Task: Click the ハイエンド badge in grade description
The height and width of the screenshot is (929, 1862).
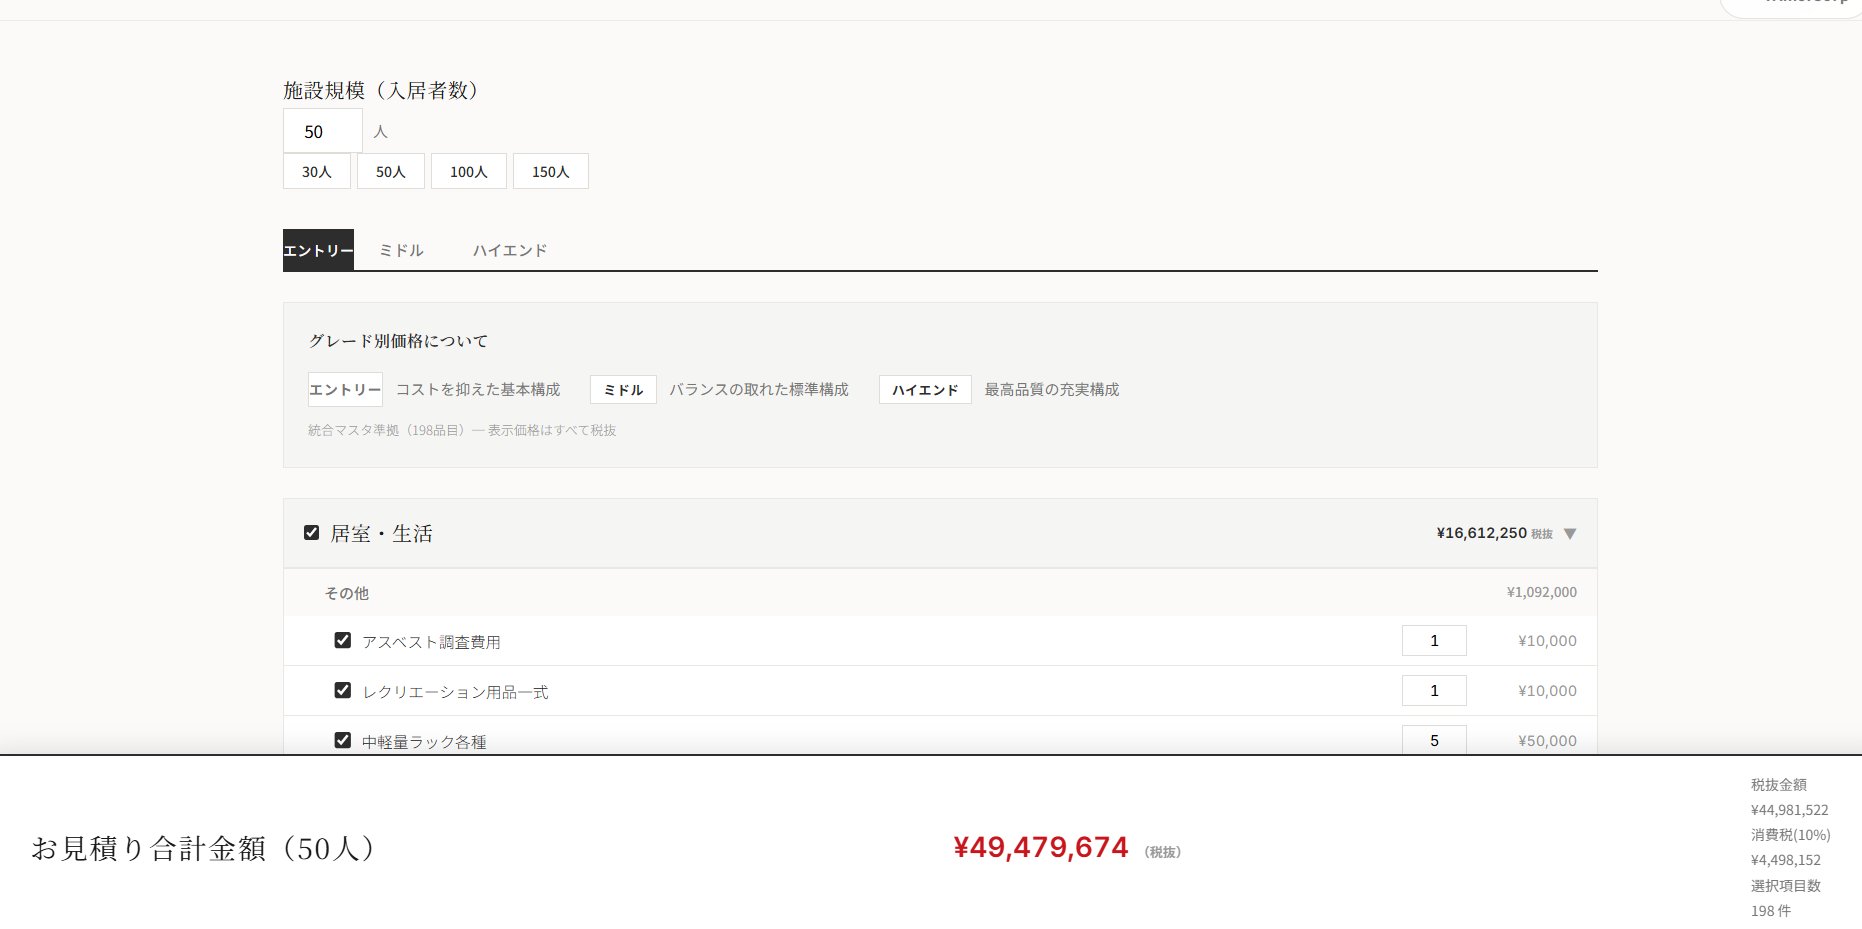Action: pos(925,389)
